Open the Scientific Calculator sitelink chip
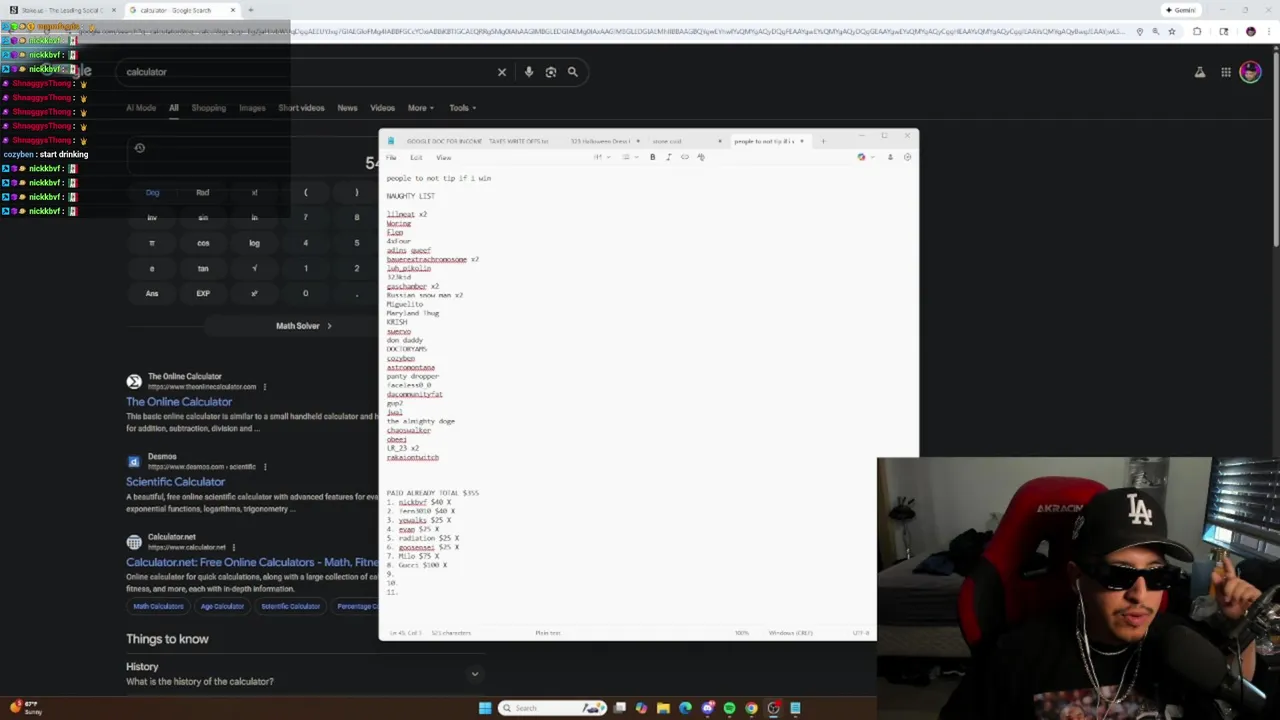This screenshot has width=1280, height=720. [x=290, y=606]
